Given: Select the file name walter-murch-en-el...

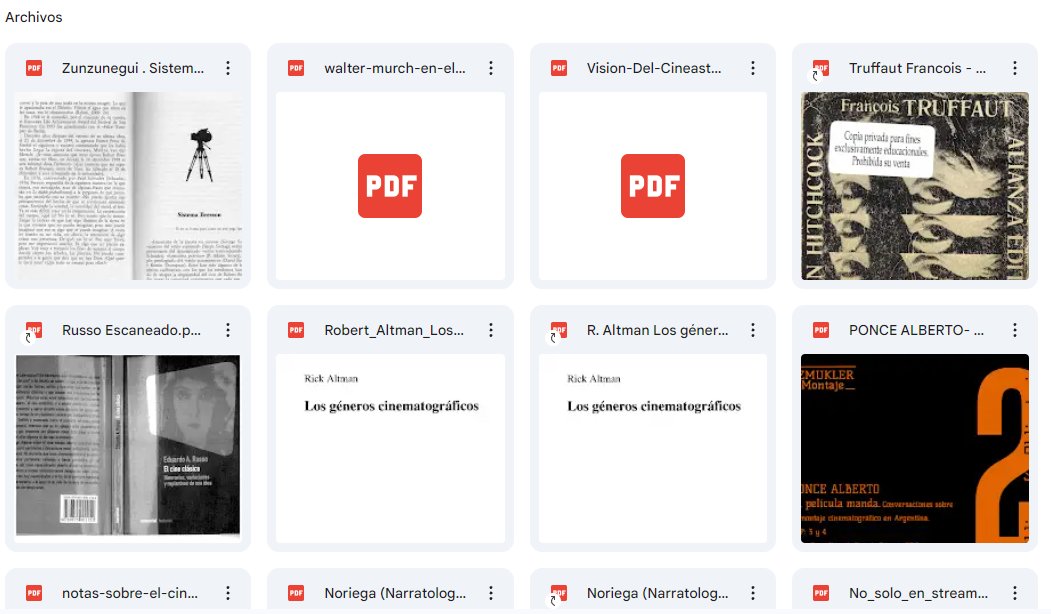Looking at the screenshot, I should click(x=395, y=68).
